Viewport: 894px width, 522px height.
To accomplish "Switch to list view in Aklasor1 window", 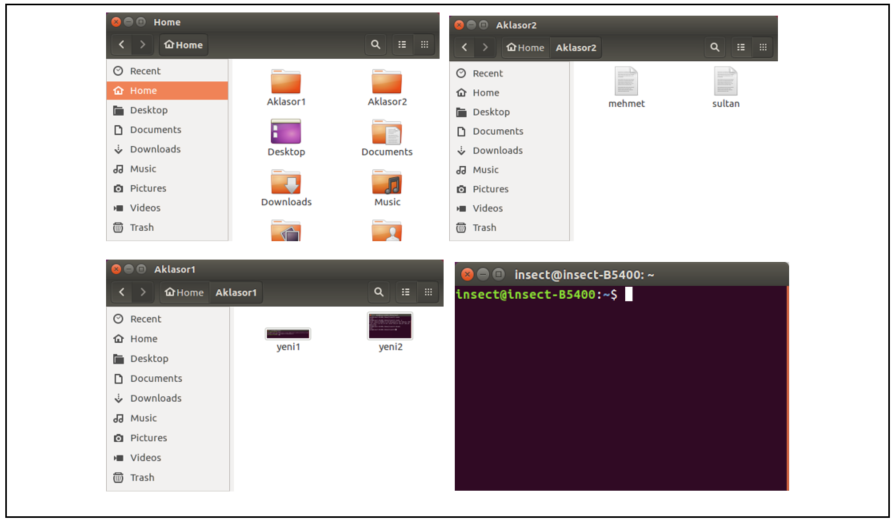I will (x=405, y=292).
